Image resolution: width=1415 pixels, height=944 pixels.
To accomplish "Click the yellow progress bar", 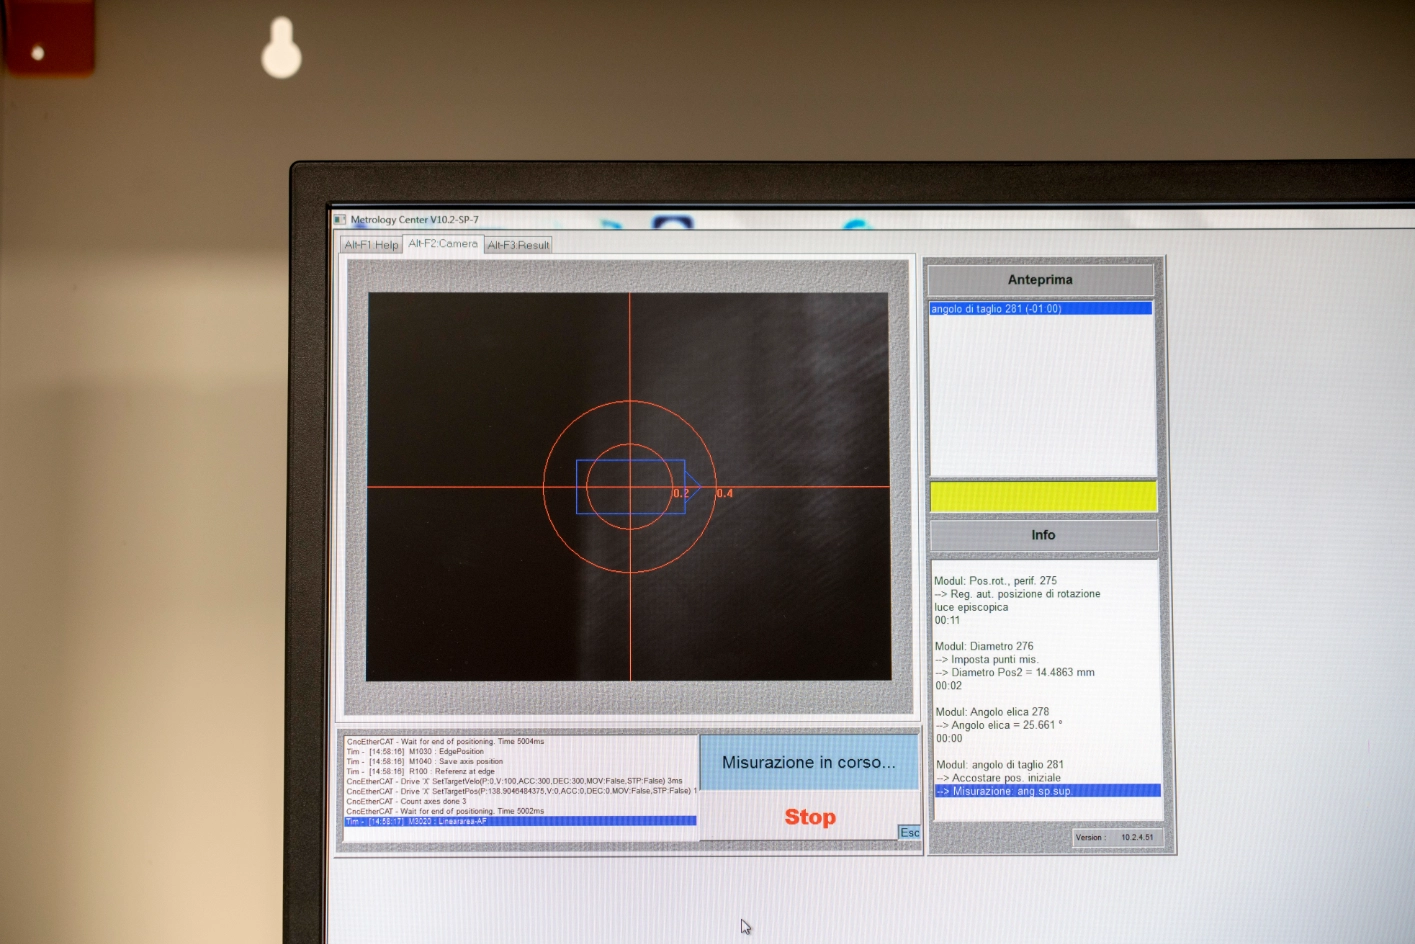I will [x=1042, y=495].
